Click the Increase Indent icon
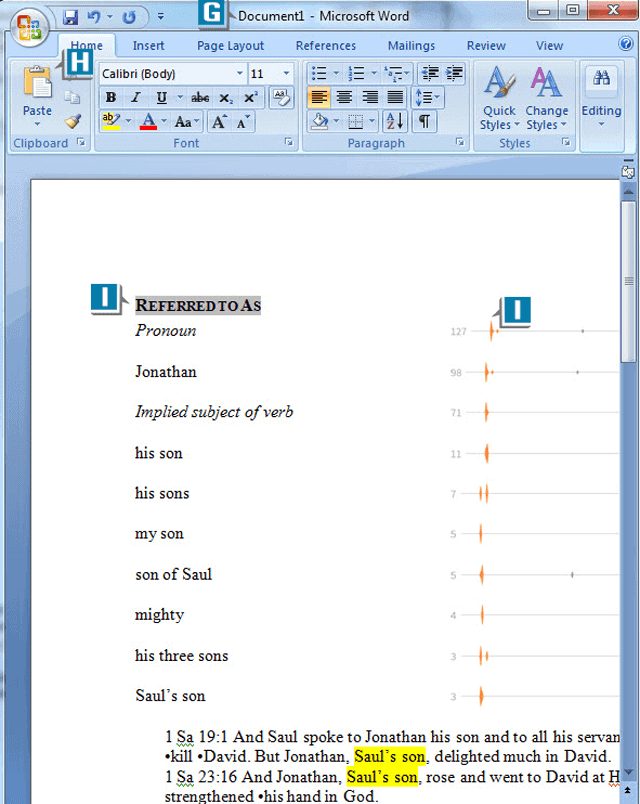Screen dimensions: 640x804 click(x=455, y=73)
